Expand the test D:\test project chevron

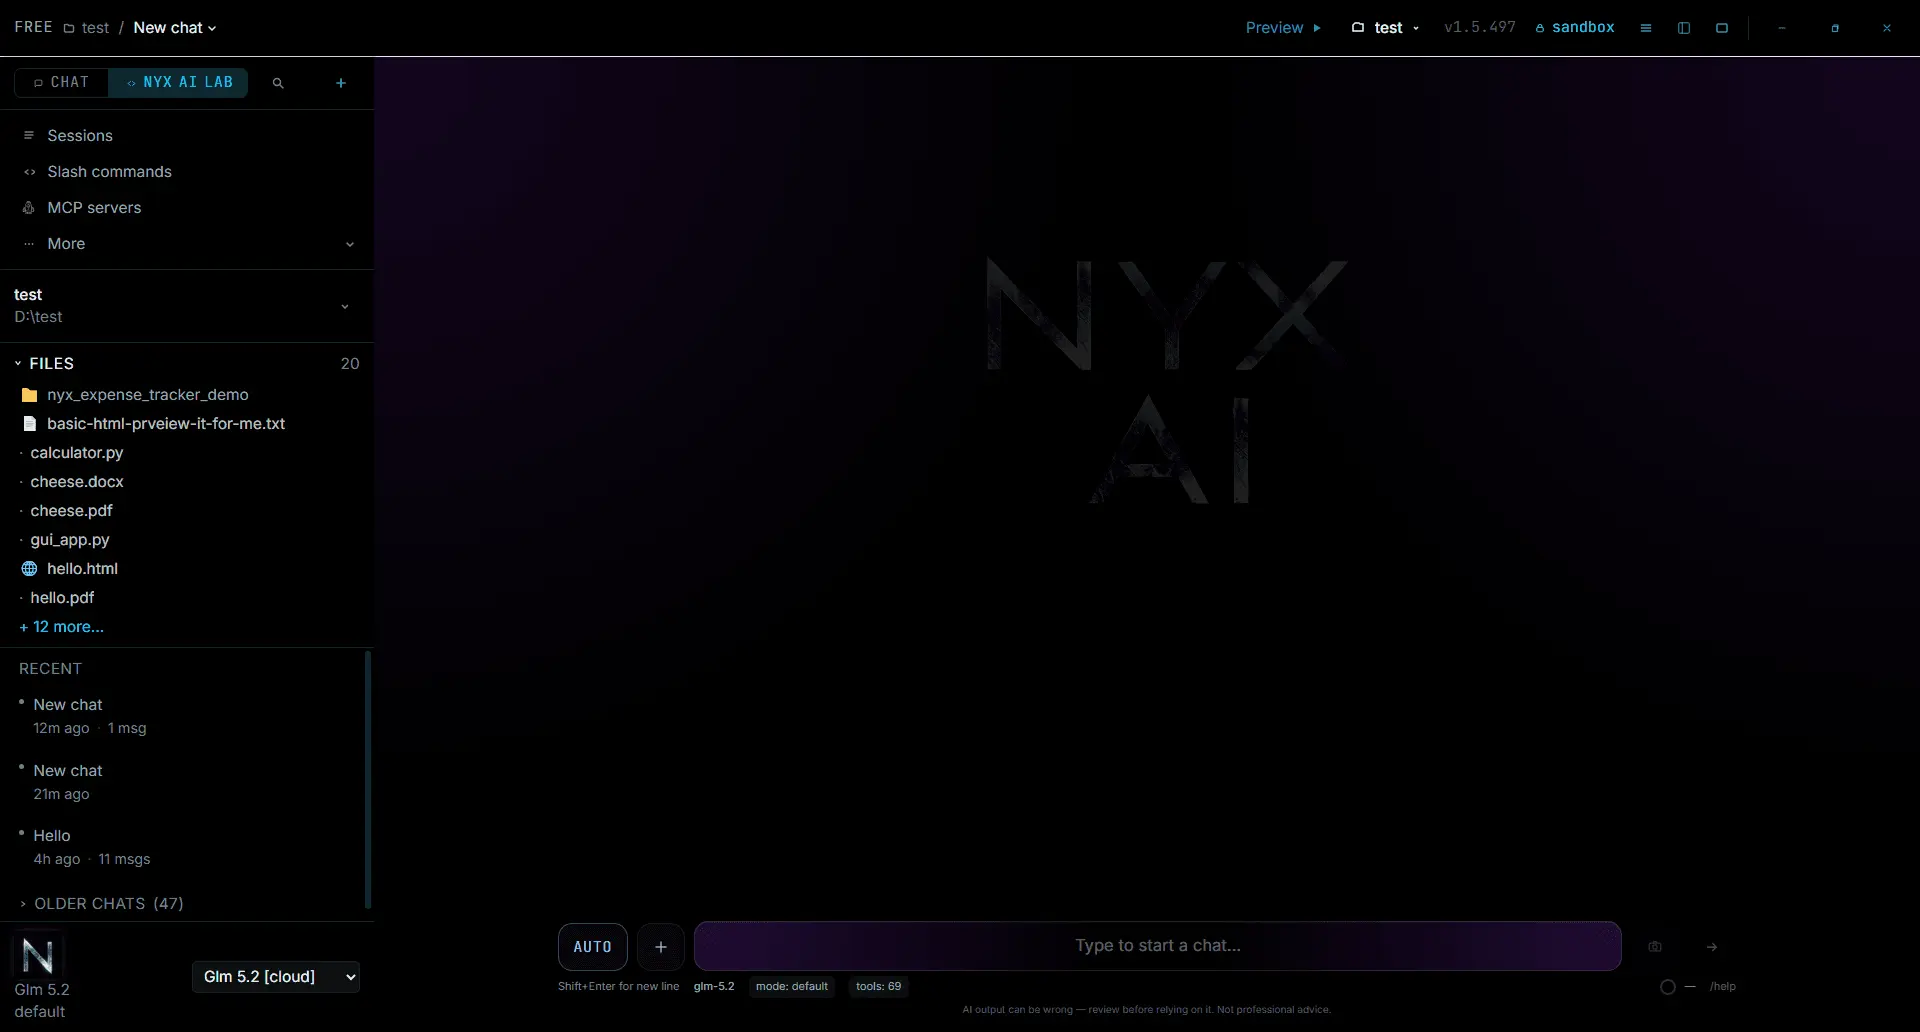pyautogui.click(x=345, y=307)
